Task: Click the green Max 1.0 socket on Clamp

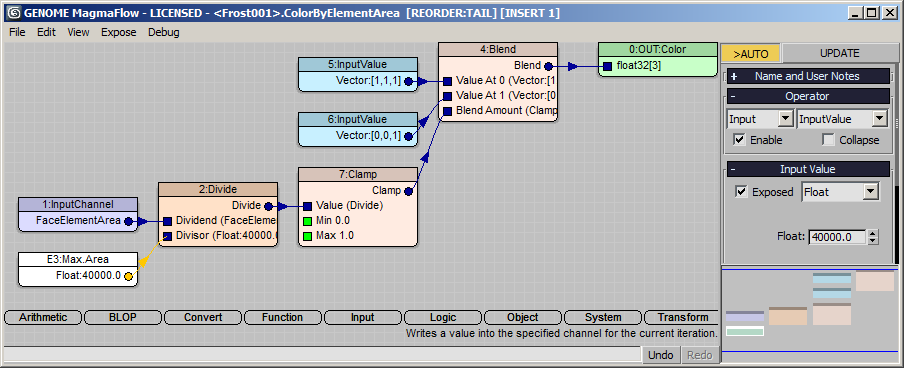Action: 307,236
